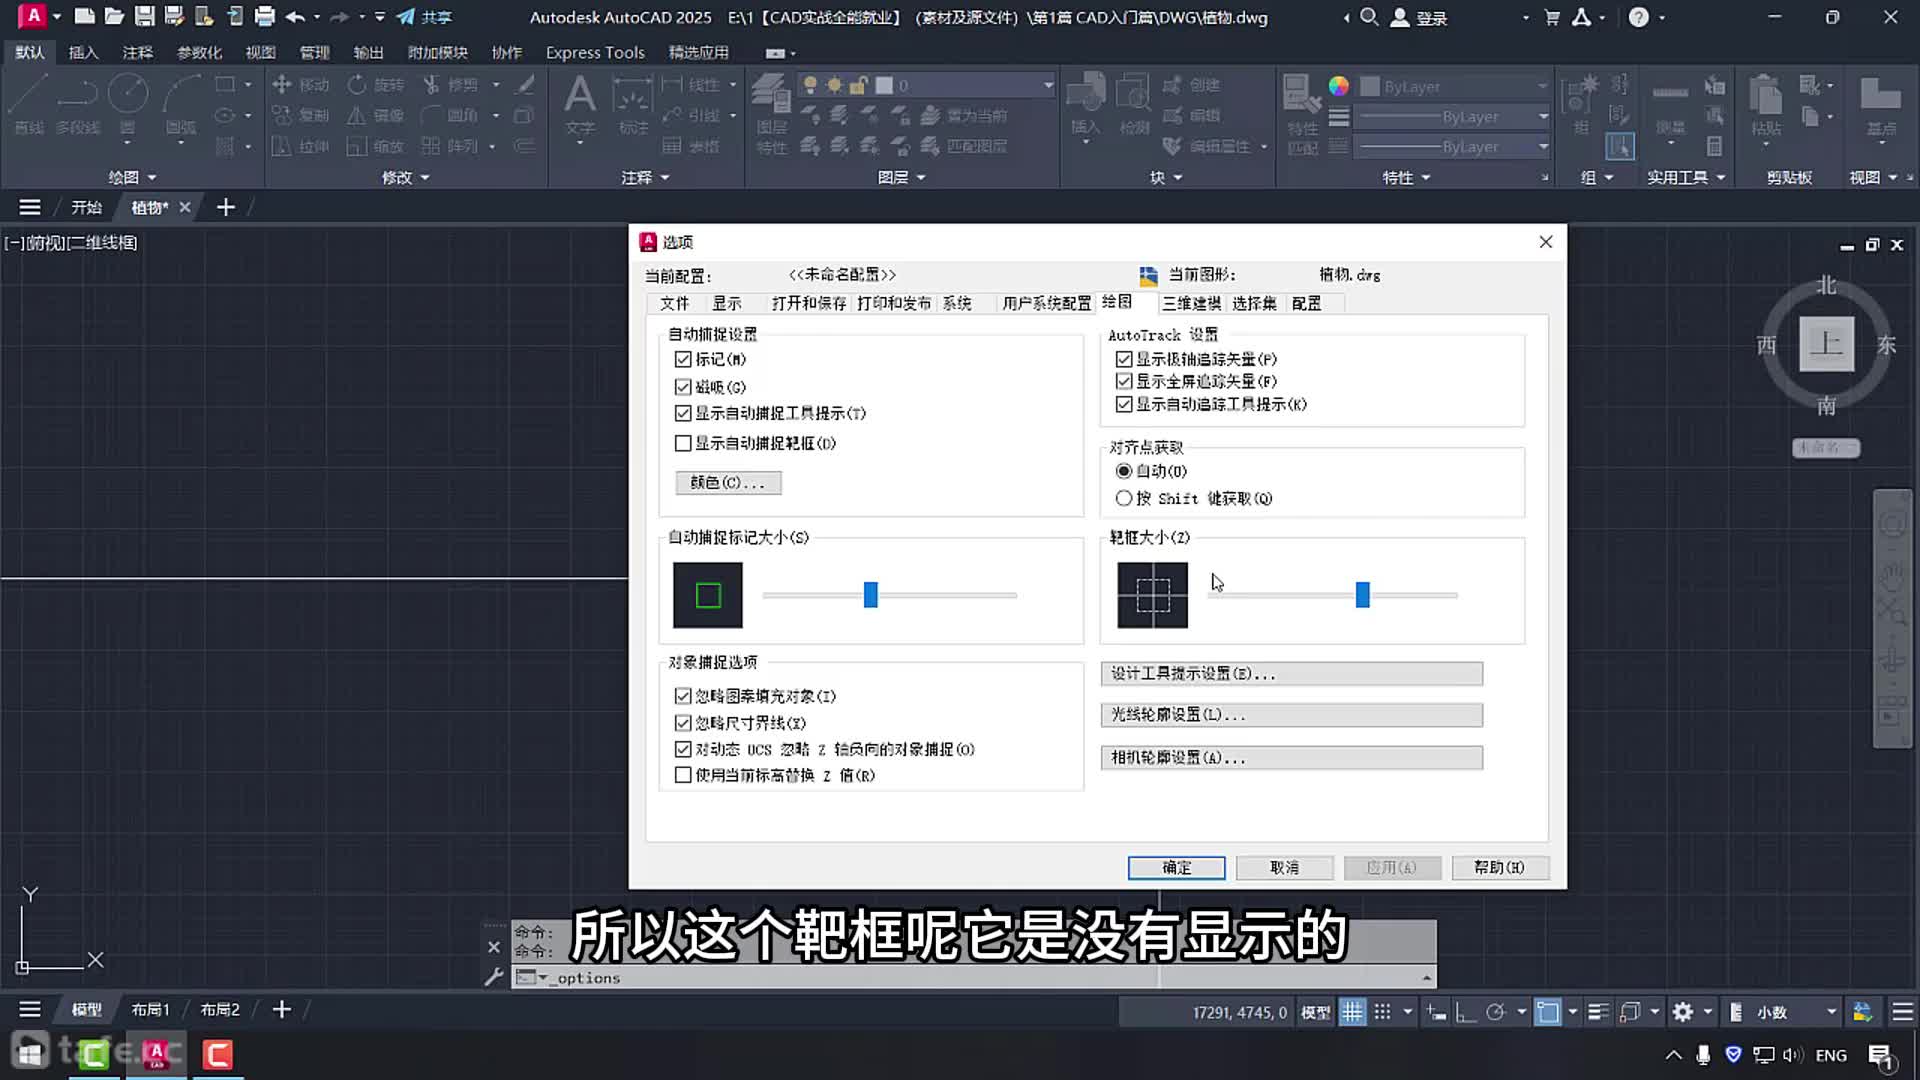Click the Open folder icon in quick access toolbar

click(114, 17)
